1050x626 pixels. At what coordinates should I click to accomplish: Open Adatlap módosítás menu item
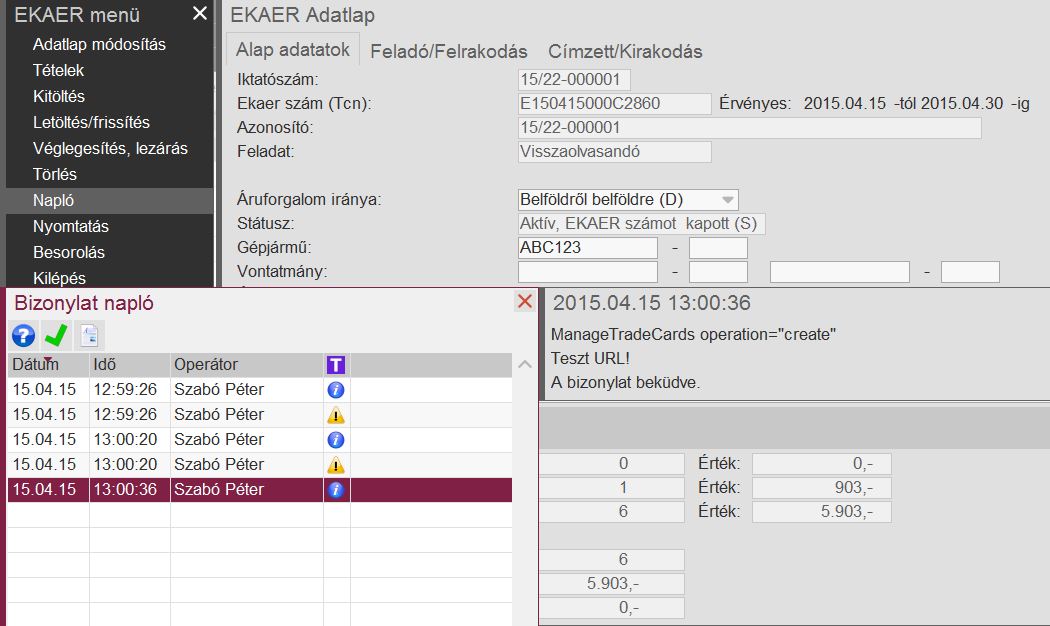click(x=99, y=44)
